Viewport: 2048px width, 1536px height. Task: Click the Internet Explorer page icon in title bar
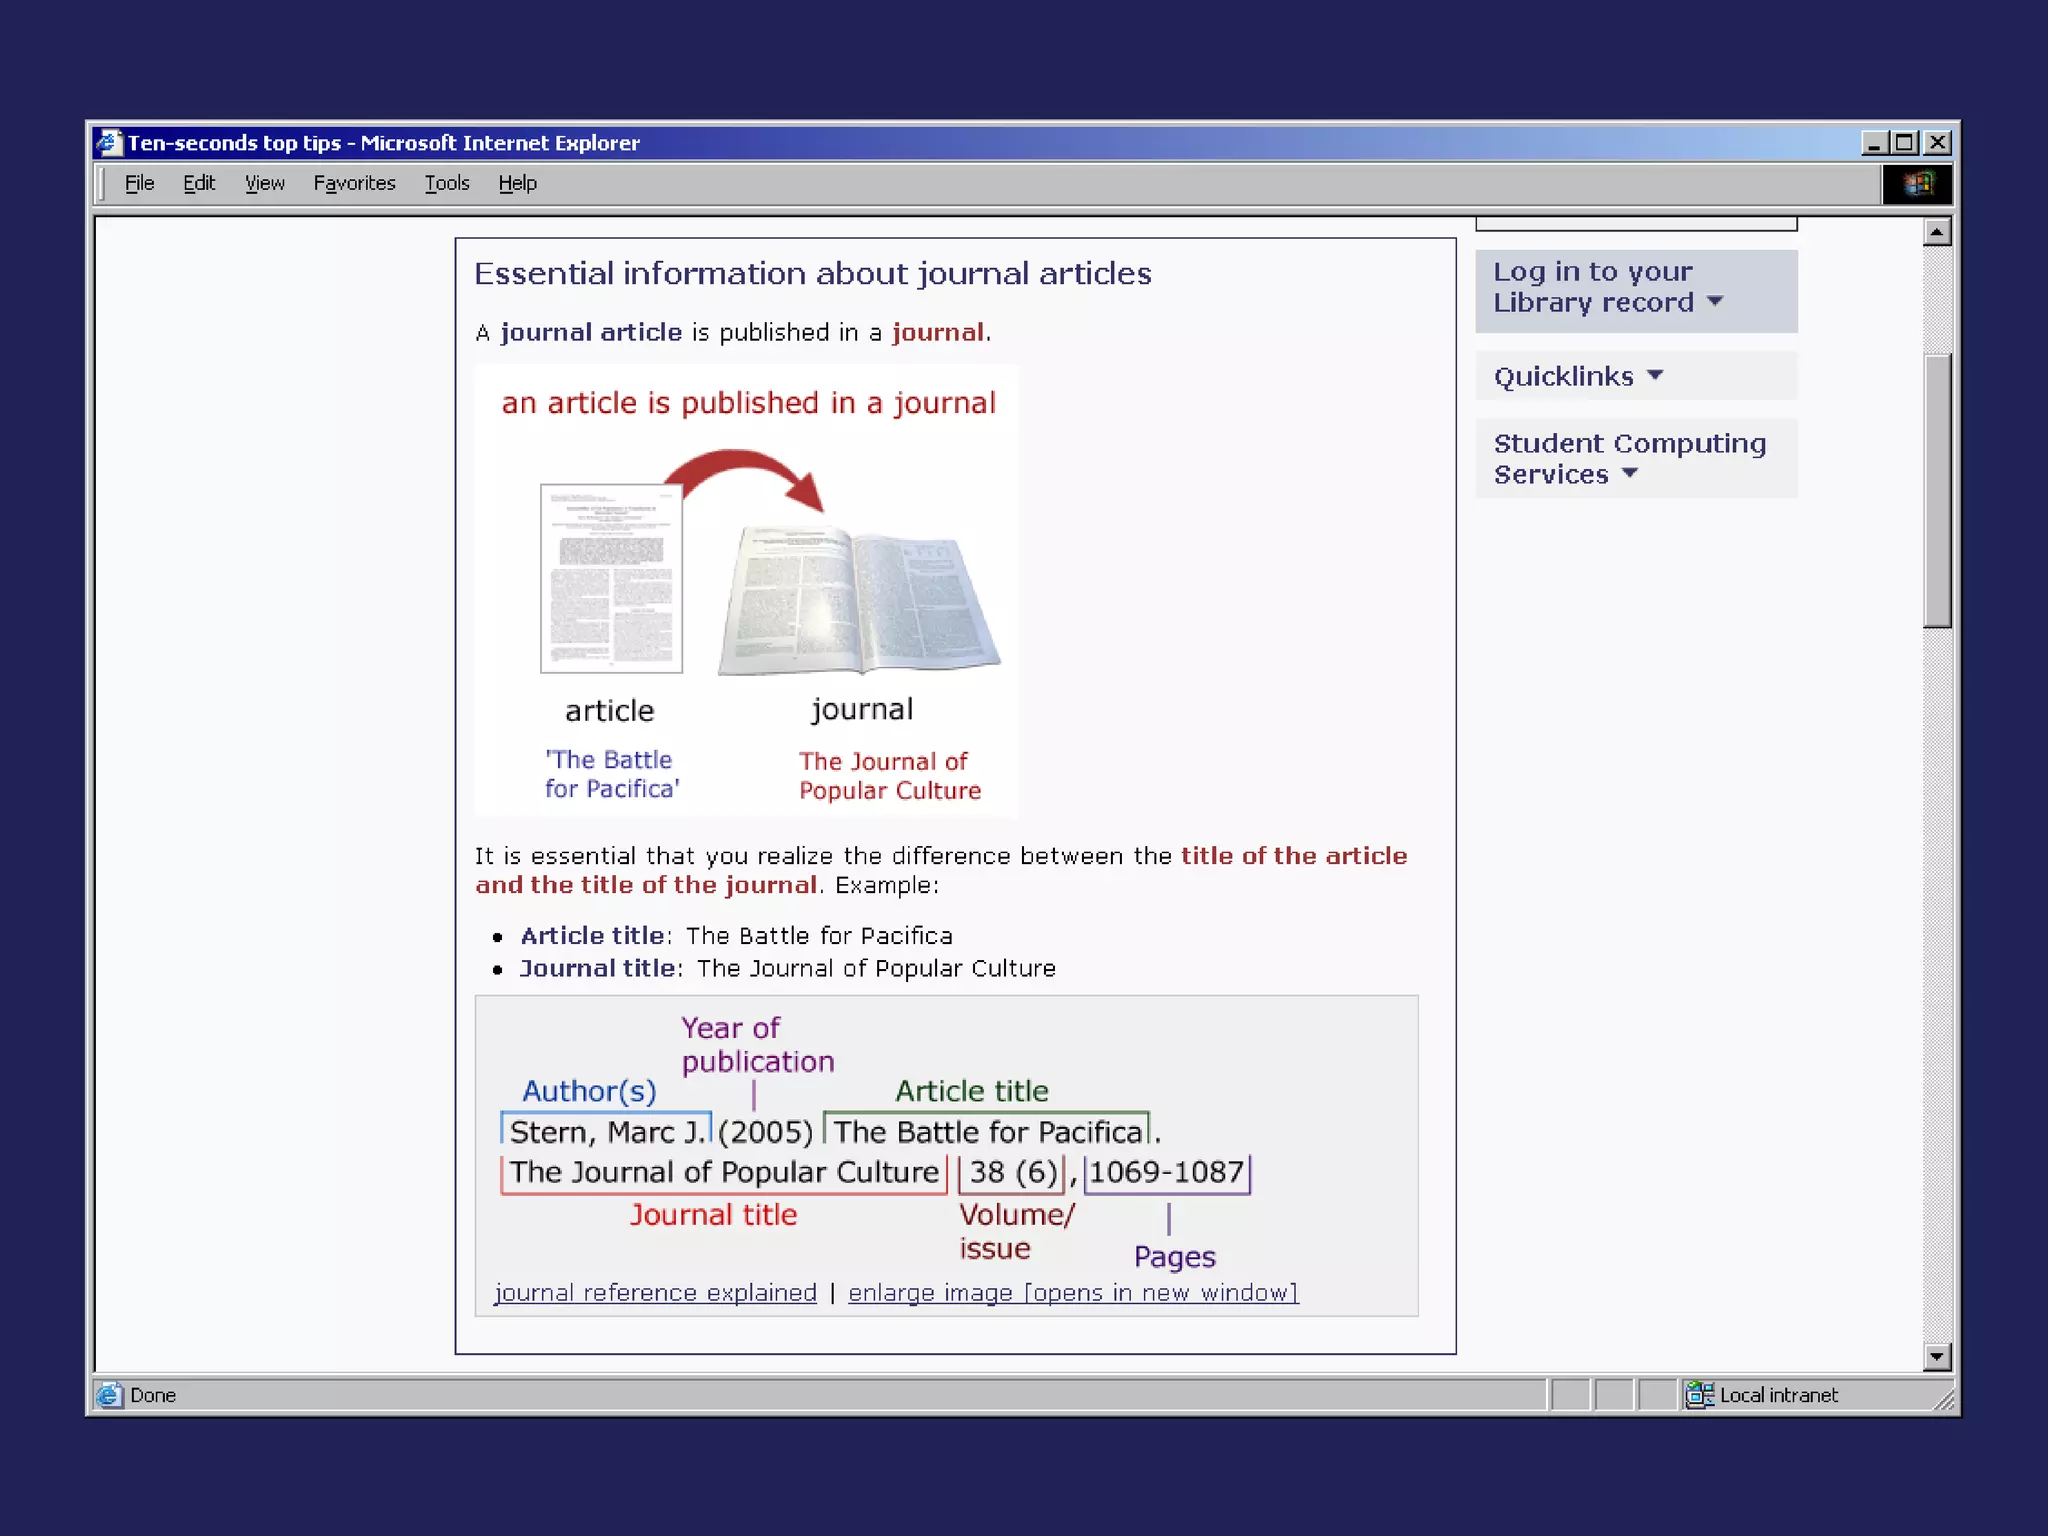109,143
